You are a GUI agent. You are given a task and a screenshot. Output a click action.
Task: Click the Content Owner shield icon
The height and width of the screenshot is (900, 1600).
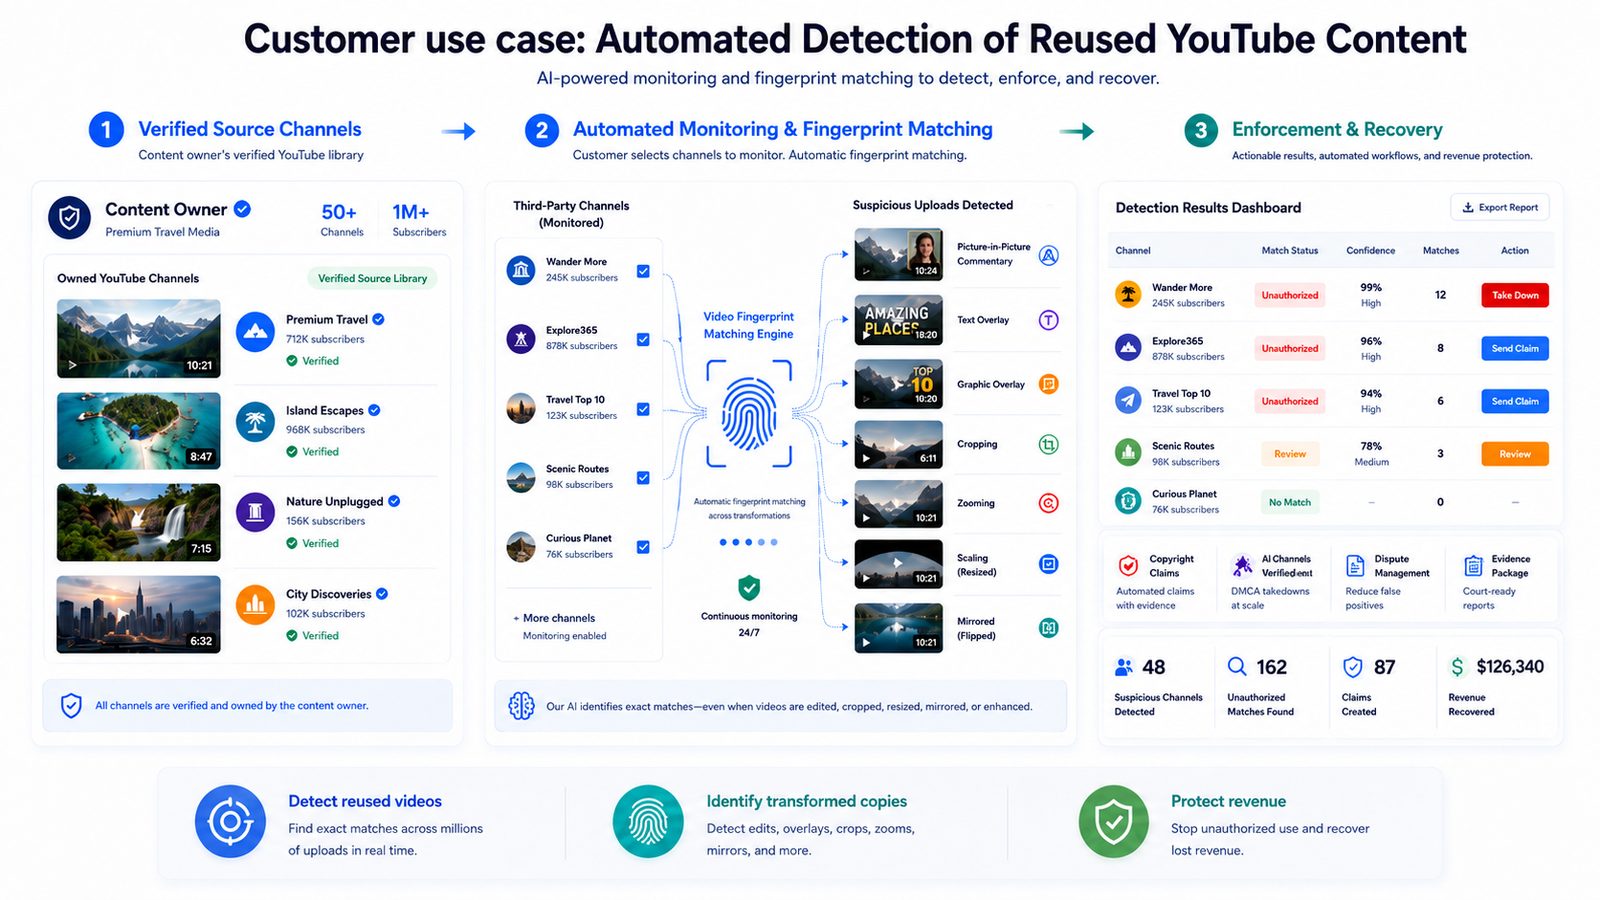pos(70,217)
